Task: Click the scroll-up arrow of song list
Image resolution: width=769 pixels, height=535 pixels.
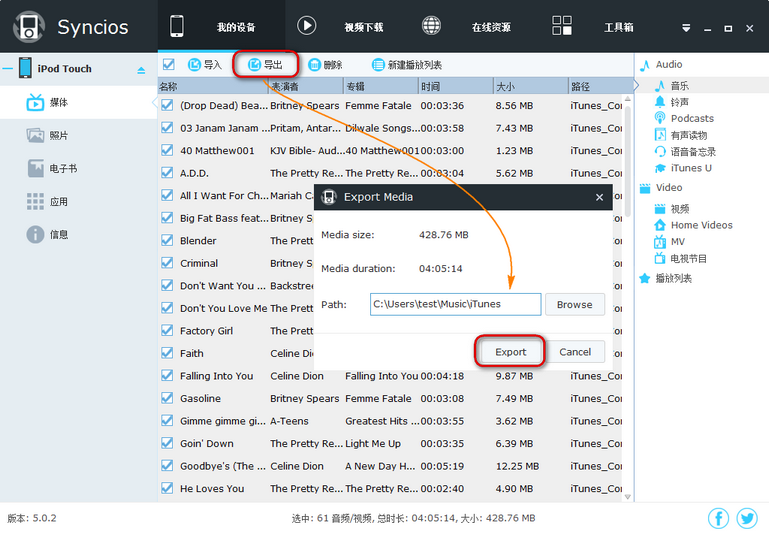Action: [x=628, y=99]
